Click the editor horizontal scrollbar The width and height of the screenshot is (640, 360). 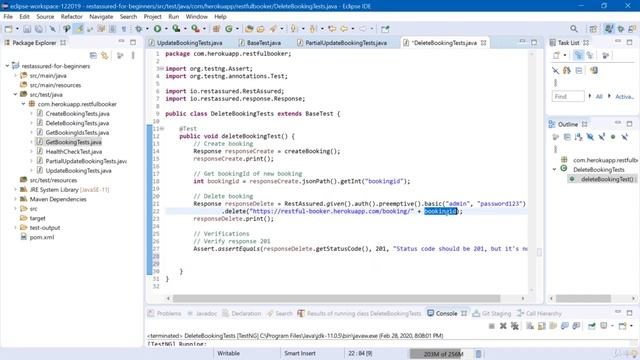click(336, 298)
